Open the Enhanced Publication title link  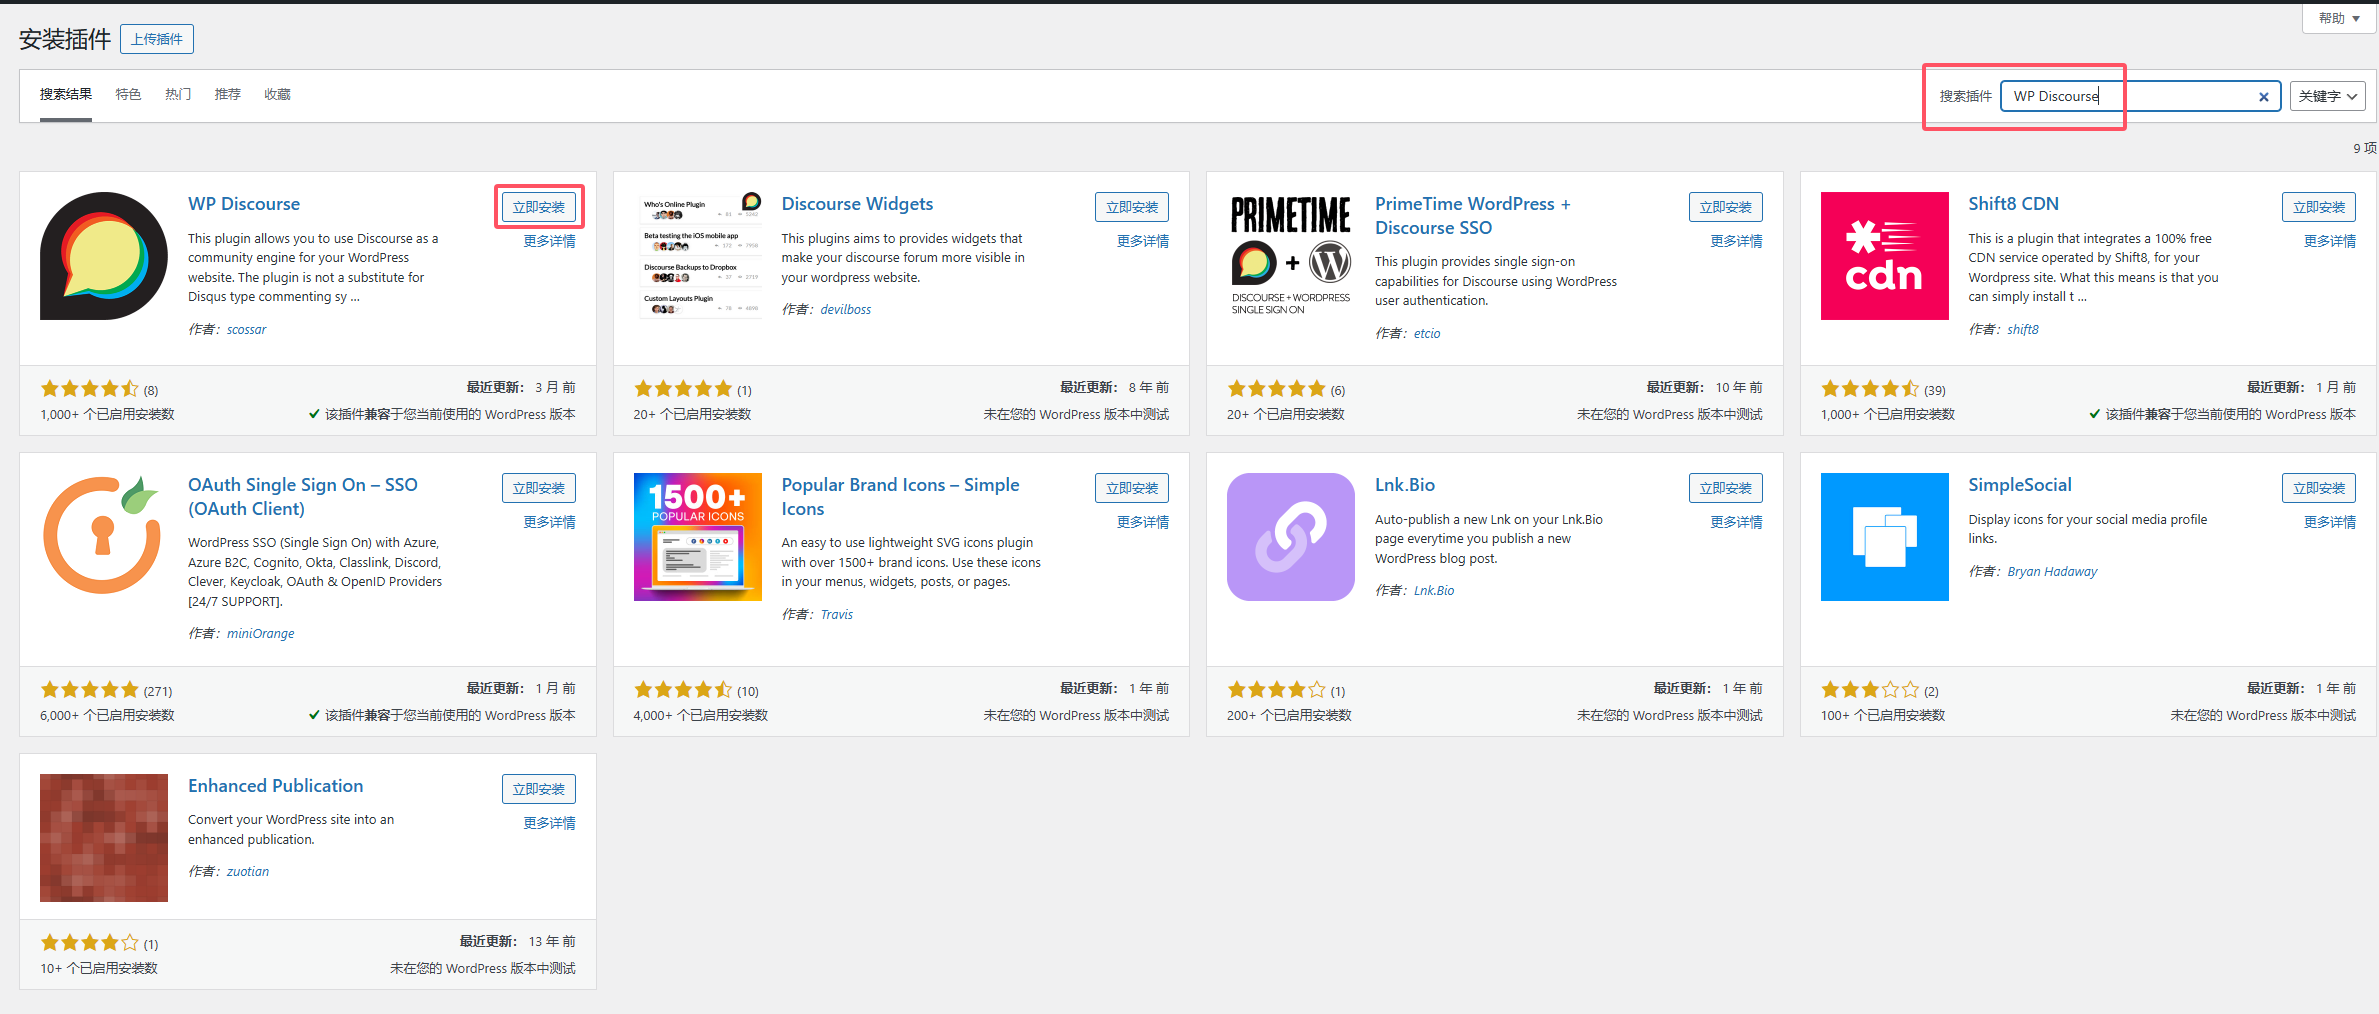276,786
